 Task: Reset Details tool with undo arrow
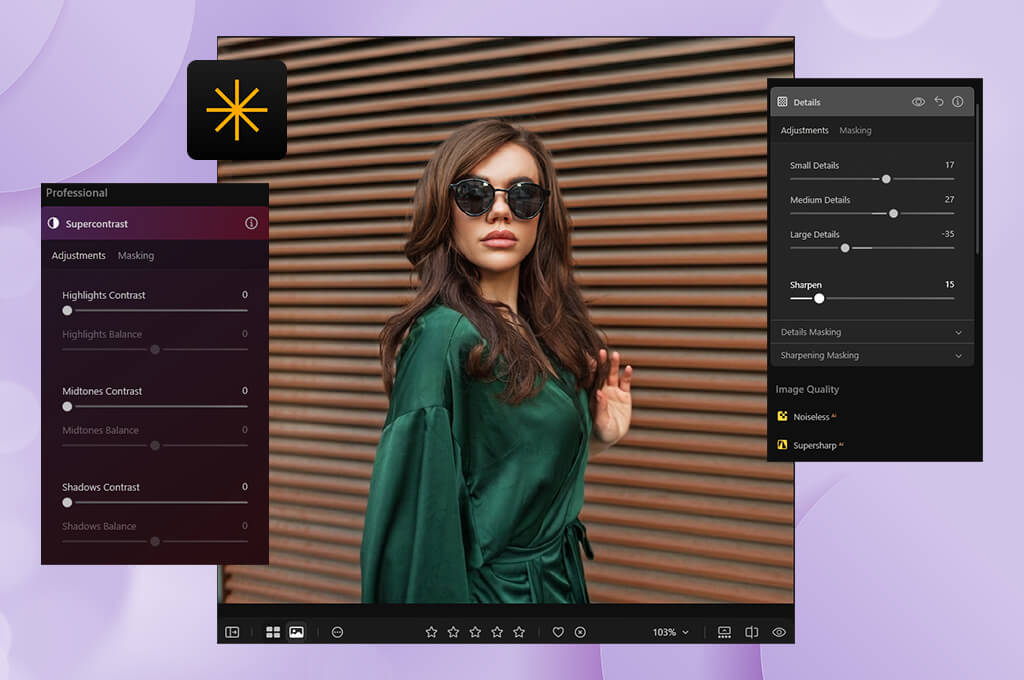coord(939,101)
